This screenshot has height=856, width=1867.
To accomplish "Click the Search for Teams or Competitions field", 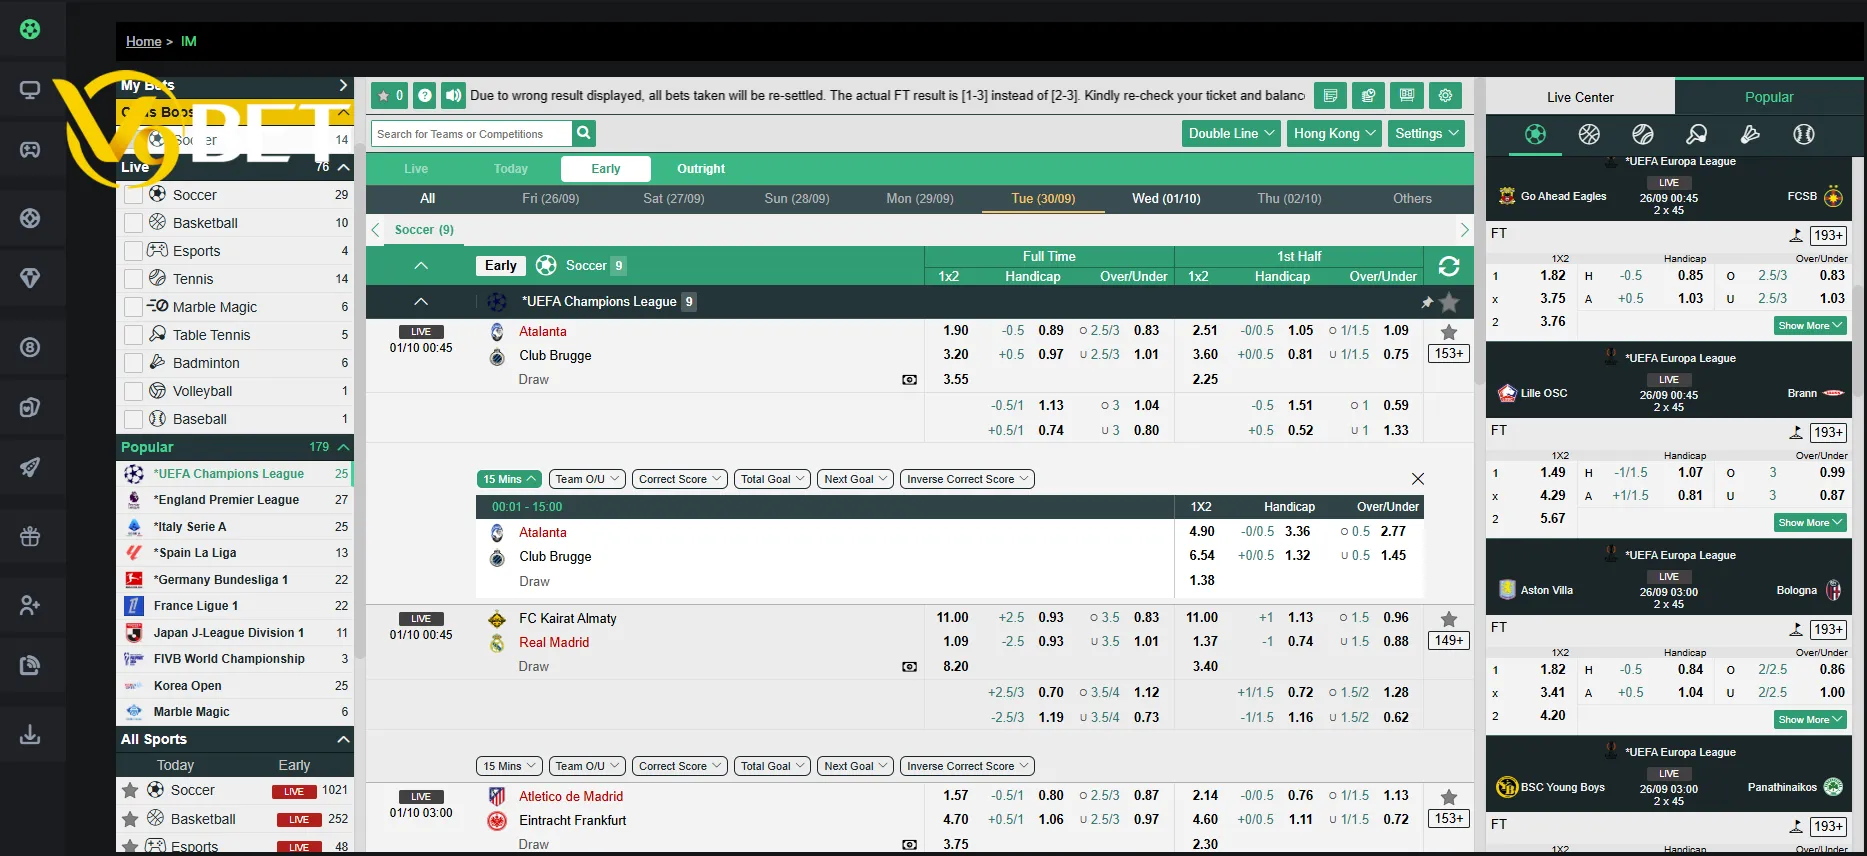I will 472,134.
